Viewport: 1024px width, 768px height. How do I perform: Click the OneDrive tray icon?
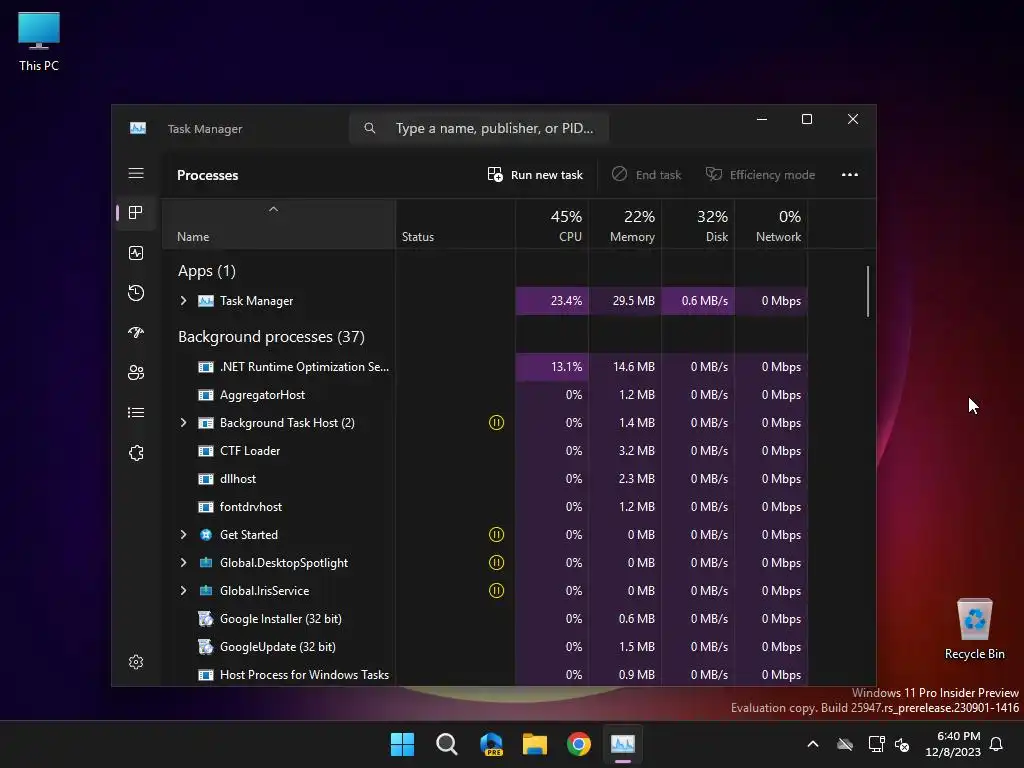pyautogui.click(x=845, y=744)
